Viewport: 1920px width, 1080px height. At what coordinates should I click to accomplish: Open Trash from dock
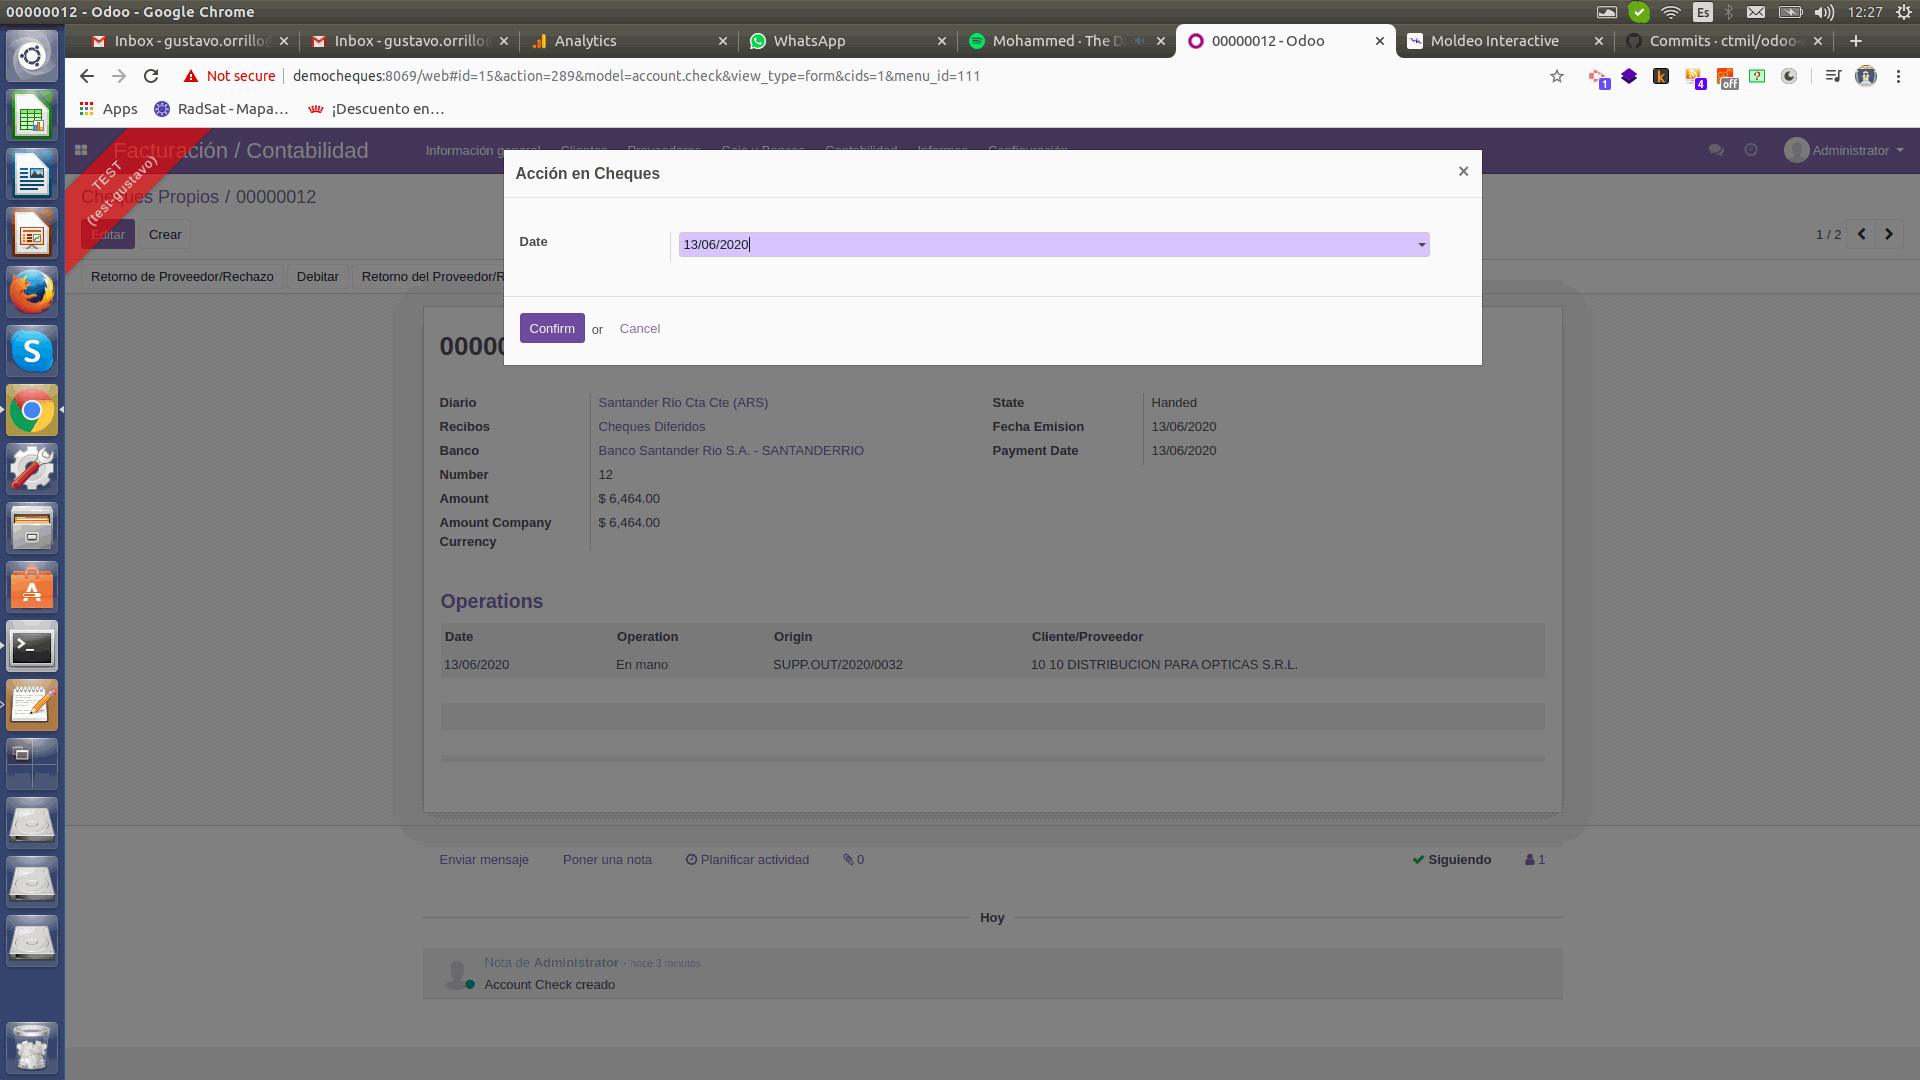tap(32, 1046)
